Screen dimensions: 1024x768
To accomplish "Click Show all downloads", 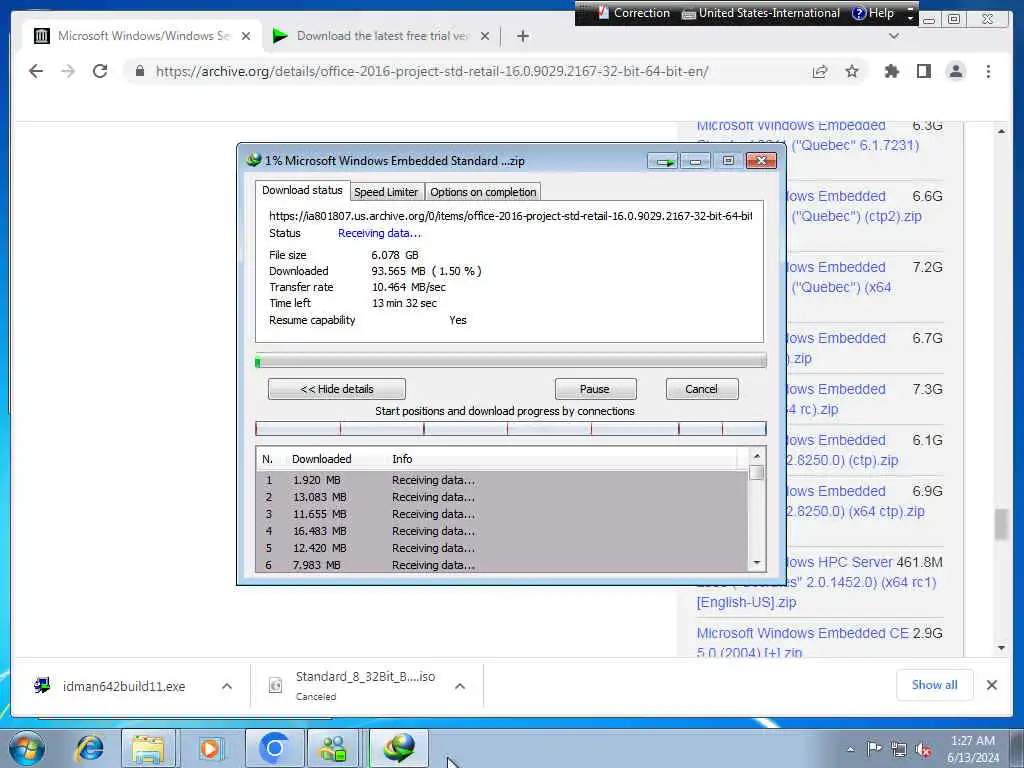I will tap(935, 685).
